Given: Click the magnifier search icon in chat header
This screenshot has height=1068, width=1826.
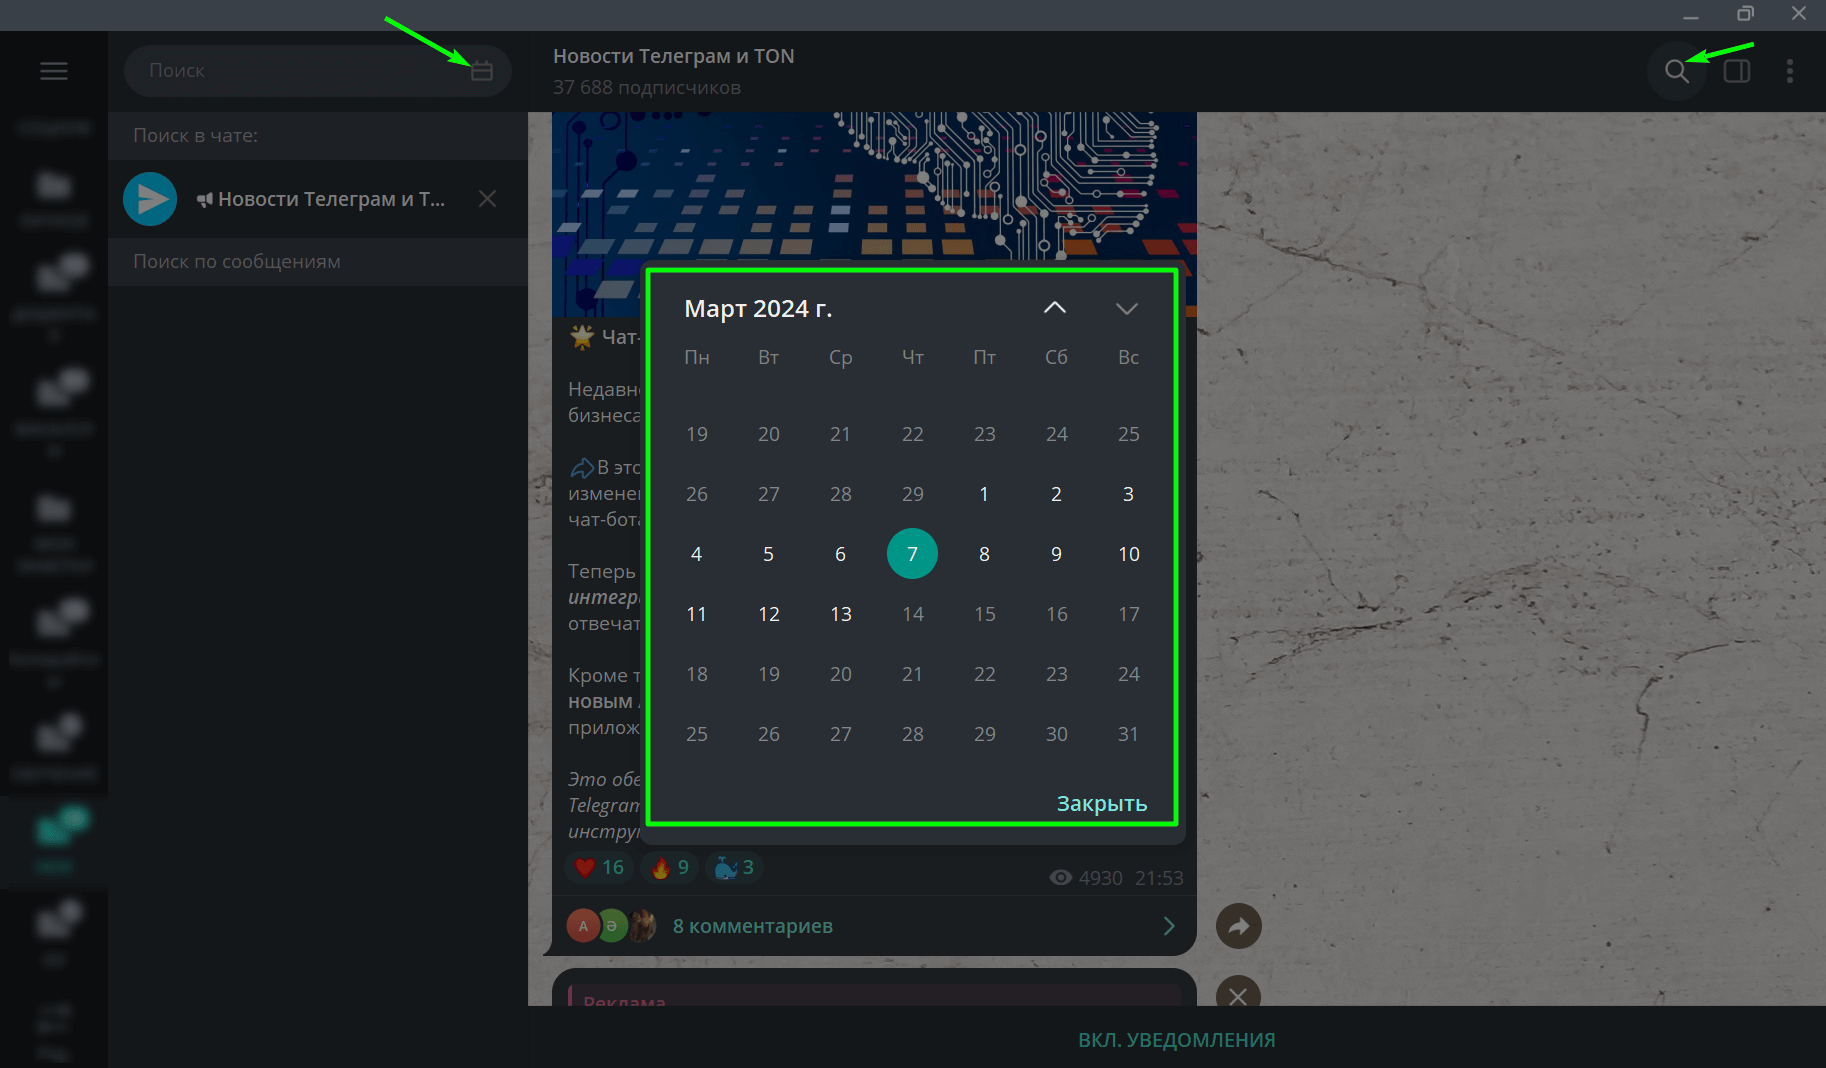Looking at the screenshot, I should (1677, 71).
